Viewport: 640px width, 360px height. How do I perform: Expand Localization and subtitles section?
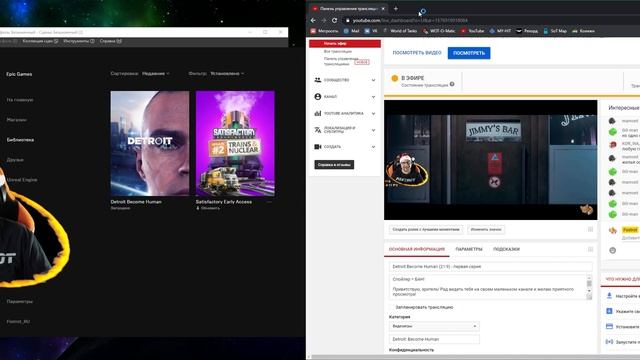pyautogui.click(x=345, y=130)
